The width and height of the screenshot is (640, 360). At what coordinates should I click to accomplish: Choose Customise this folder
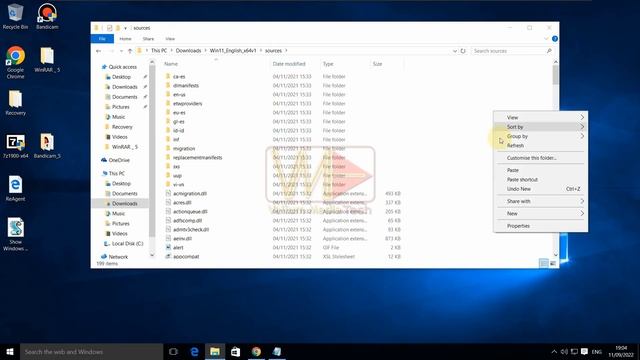tap(540, 158)
